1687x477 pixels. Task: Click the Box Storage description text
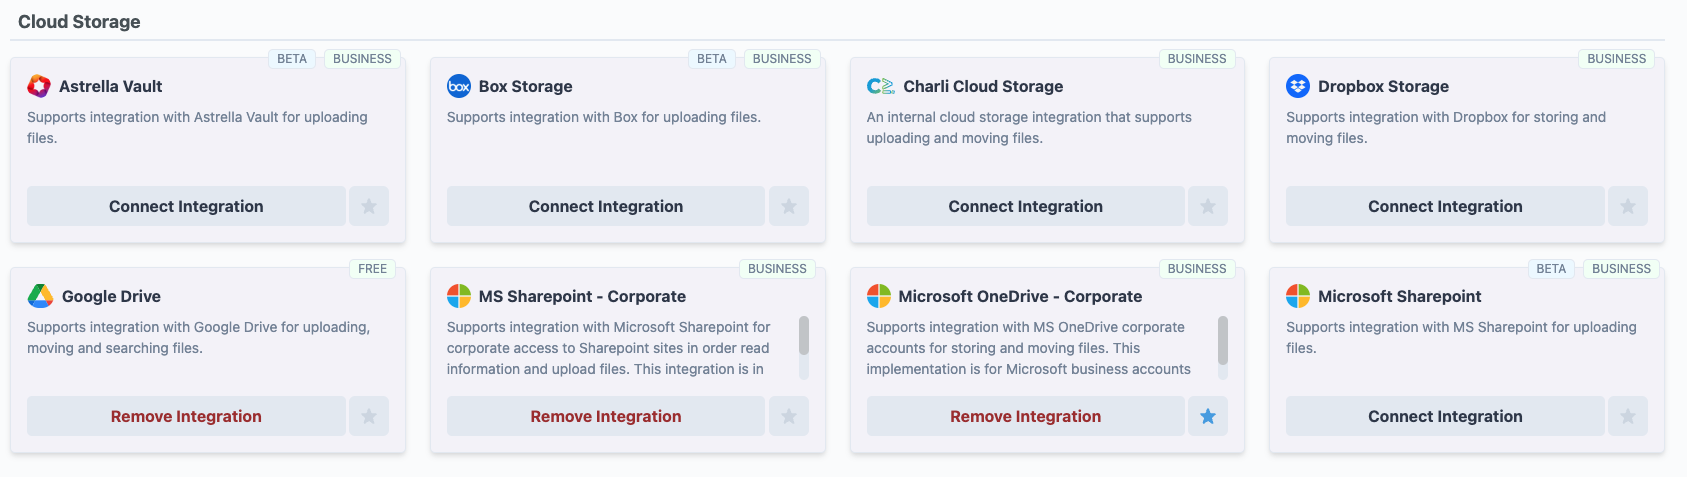coord(604,117)
